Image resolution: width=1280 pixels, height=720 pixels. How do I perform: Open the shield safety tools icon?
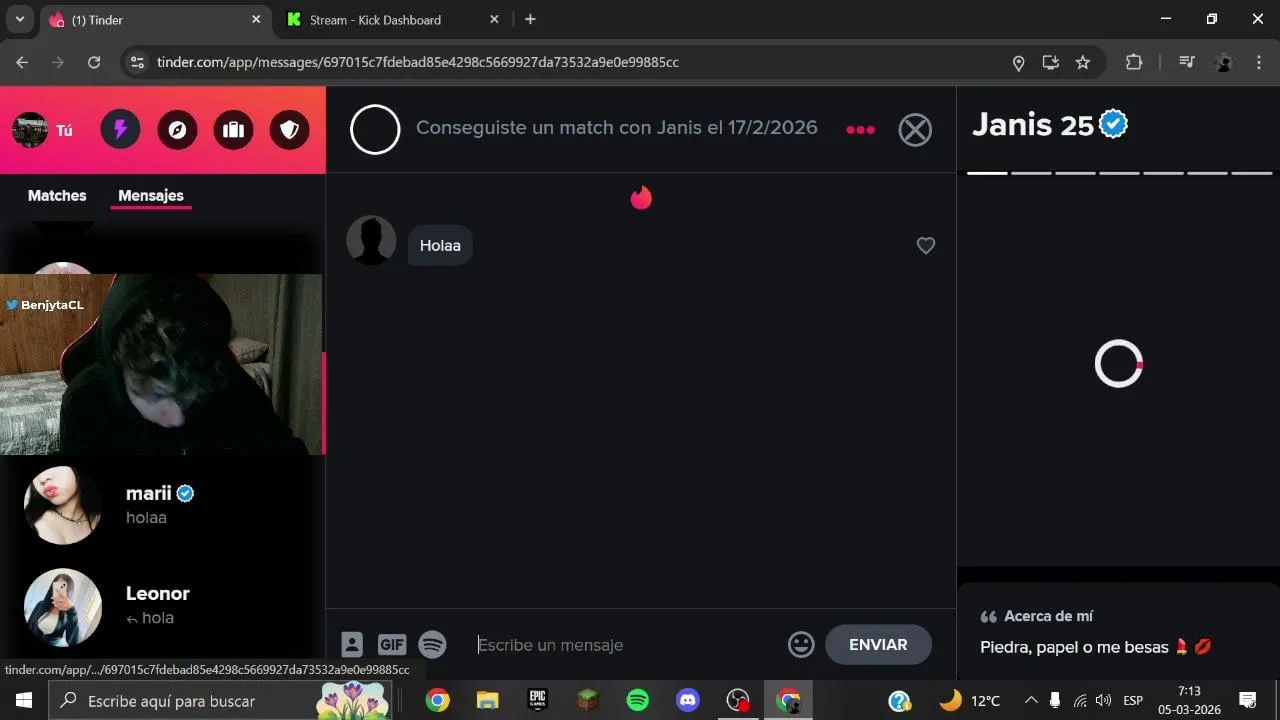[289, 130]
